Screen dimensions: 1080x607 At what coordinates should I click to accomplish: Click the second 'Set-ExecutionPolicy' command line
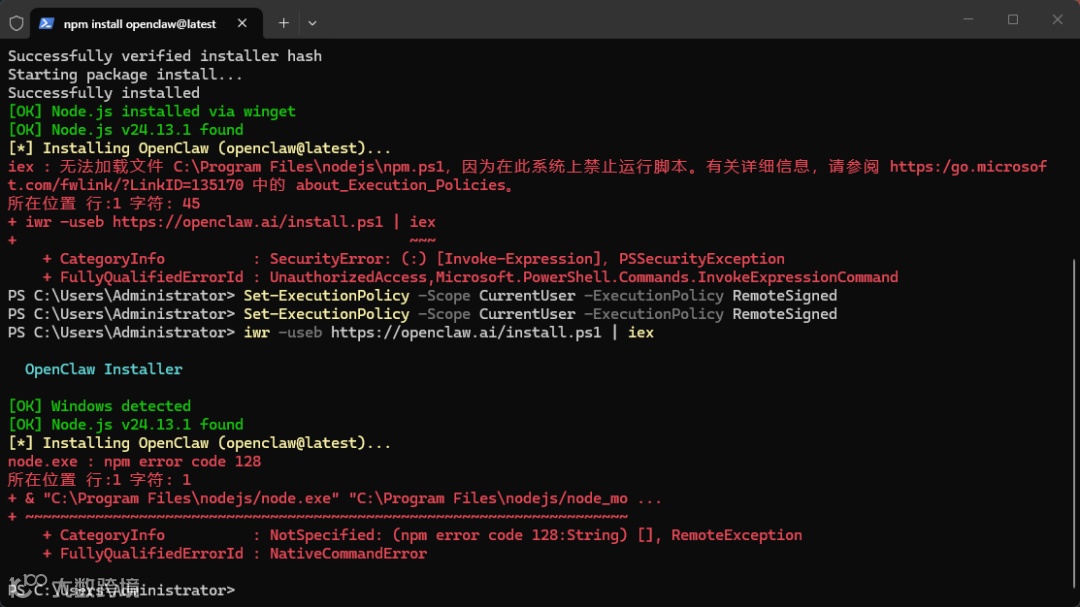tap(422, 314)
